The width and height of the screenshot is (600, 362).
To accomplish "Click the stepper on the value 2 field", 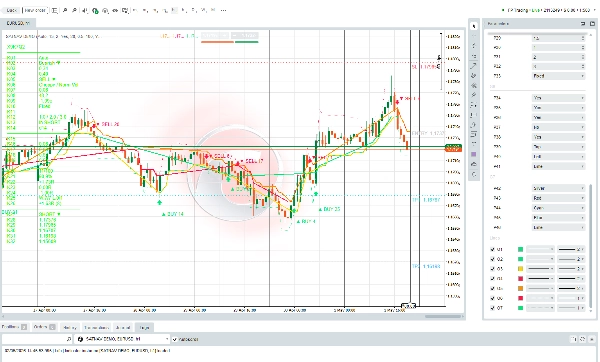I will pos(583,57).
